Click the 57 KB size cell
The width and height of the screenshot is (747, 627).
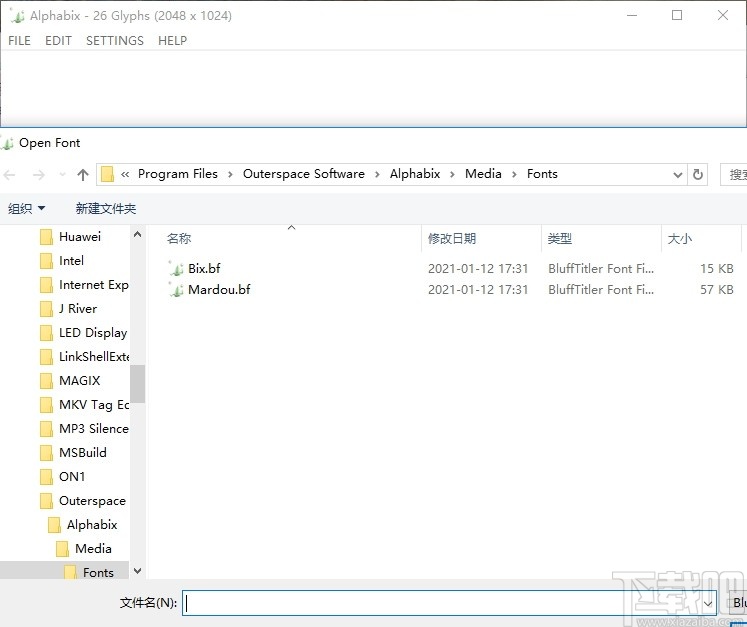717,289
